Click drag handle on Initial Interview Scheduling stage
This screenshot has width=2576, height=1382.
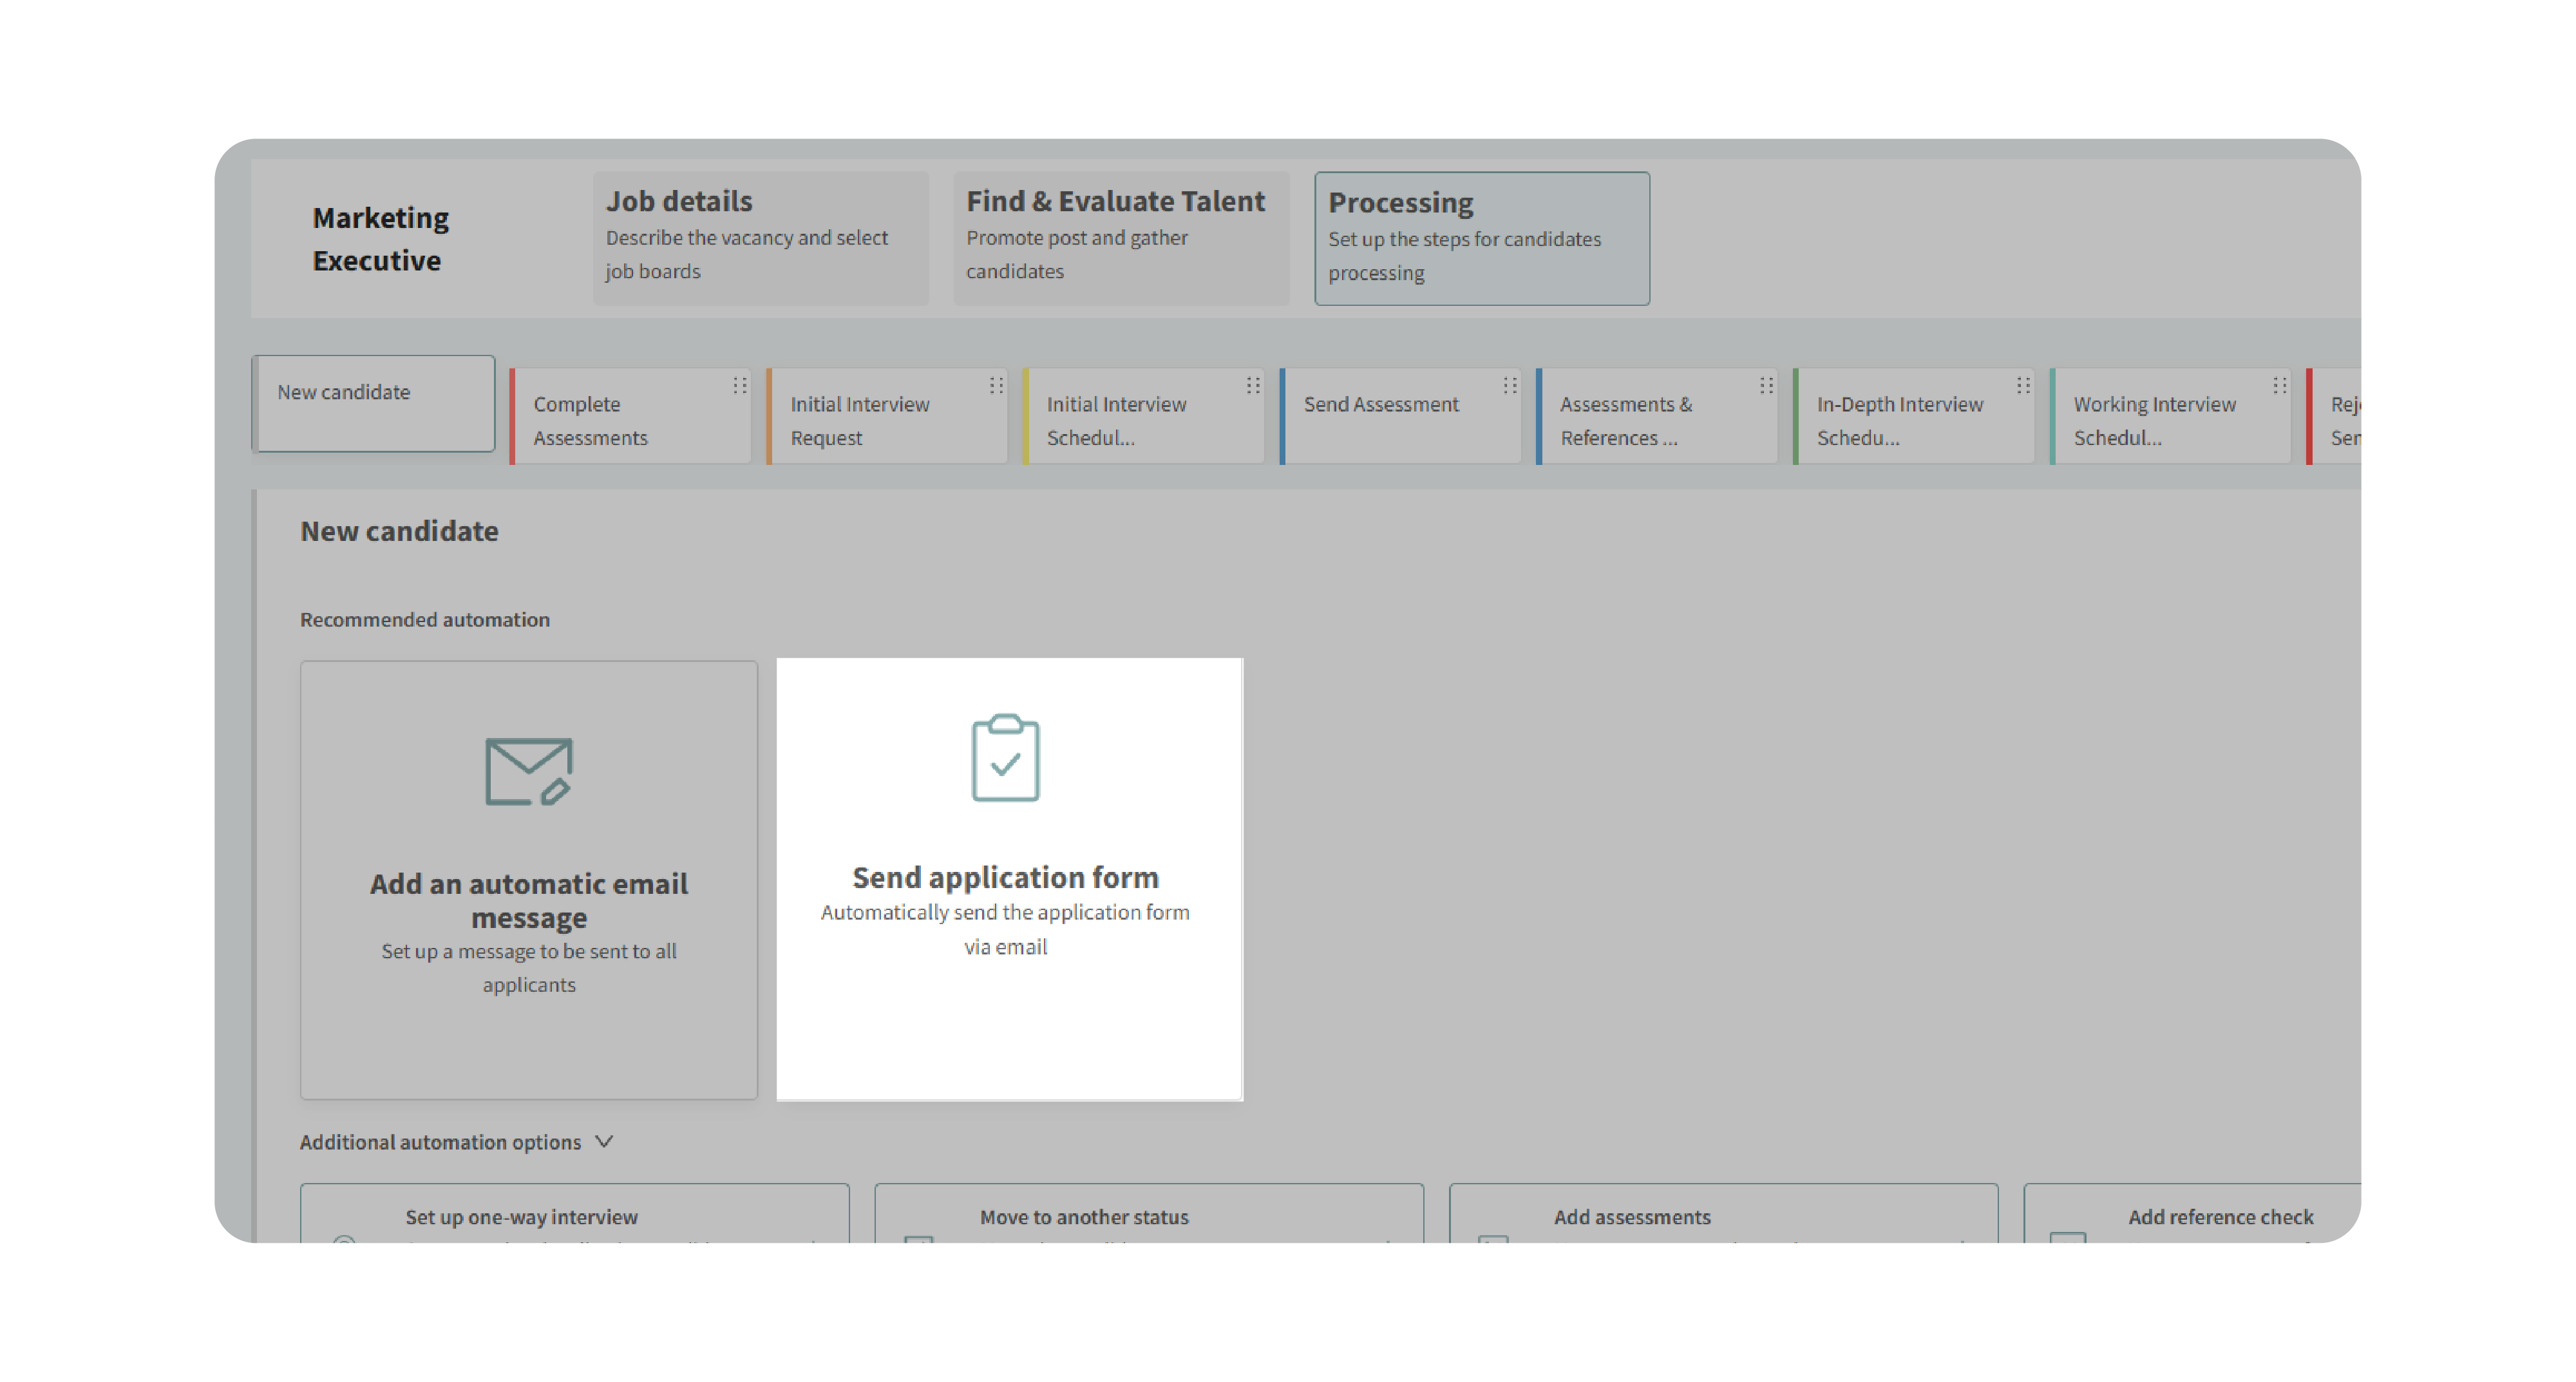point(1253,385)
